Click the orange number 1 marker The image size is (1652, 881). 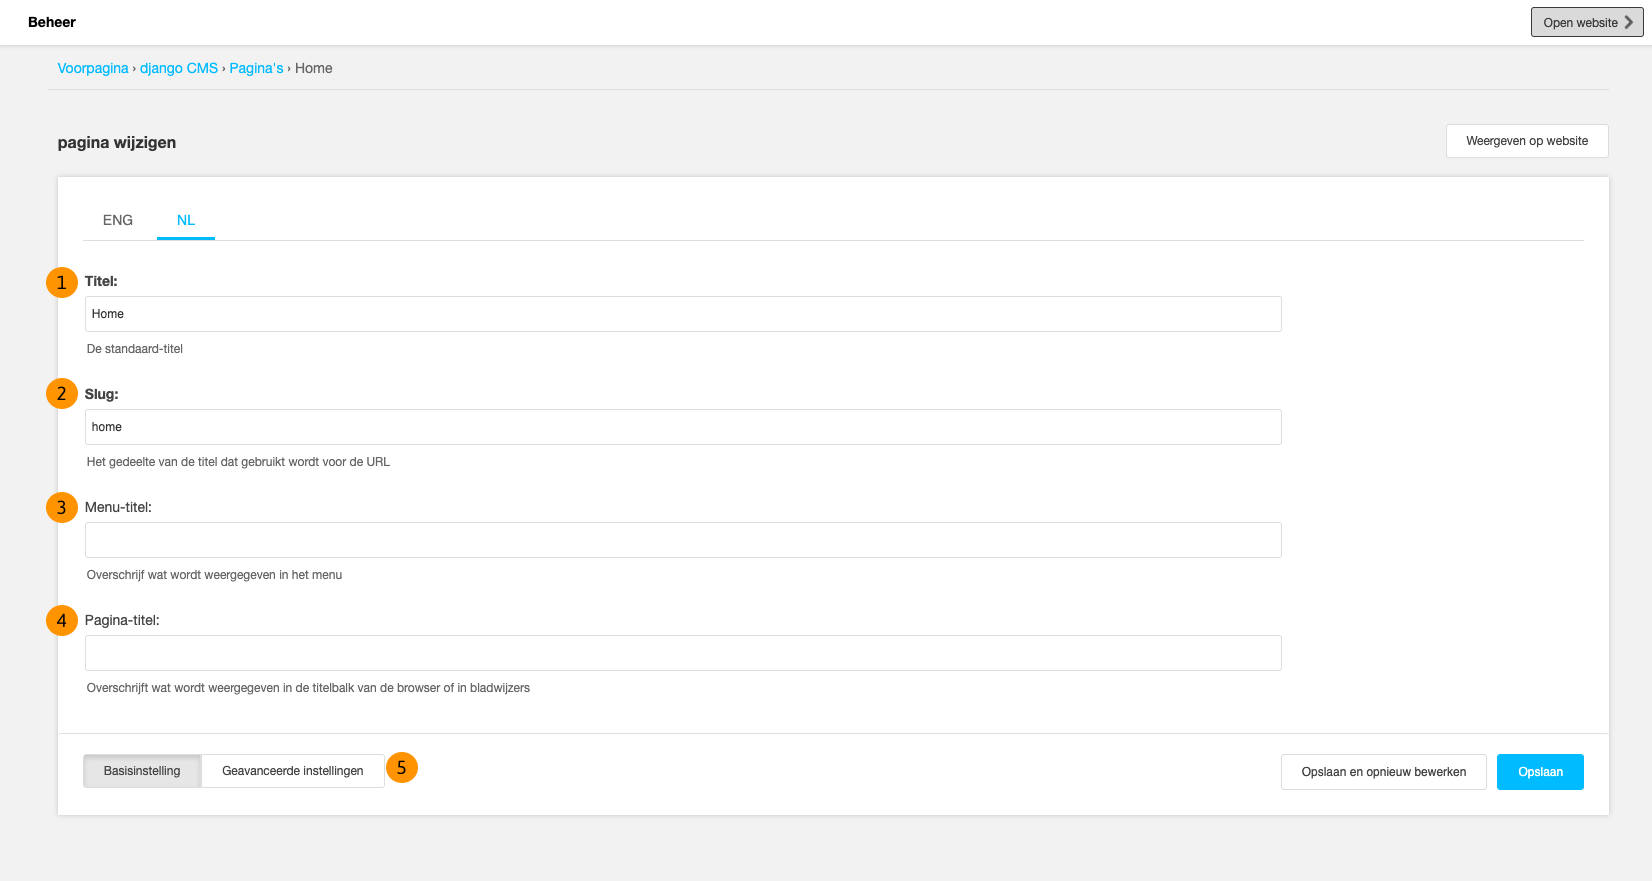pyautogui.click(x=62, y=283)
